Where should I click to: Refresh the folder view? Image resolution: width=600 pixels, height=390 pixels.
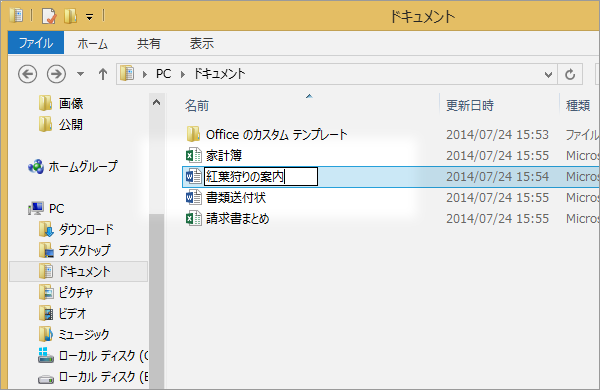click(570, 74)
